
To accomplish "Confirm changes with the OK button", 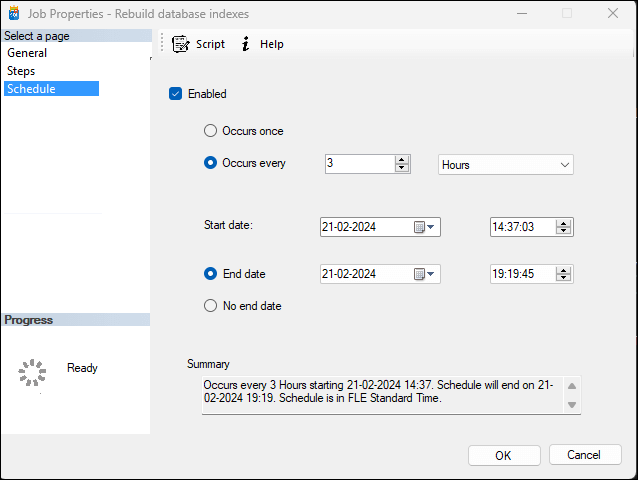I will pos(503,455).
